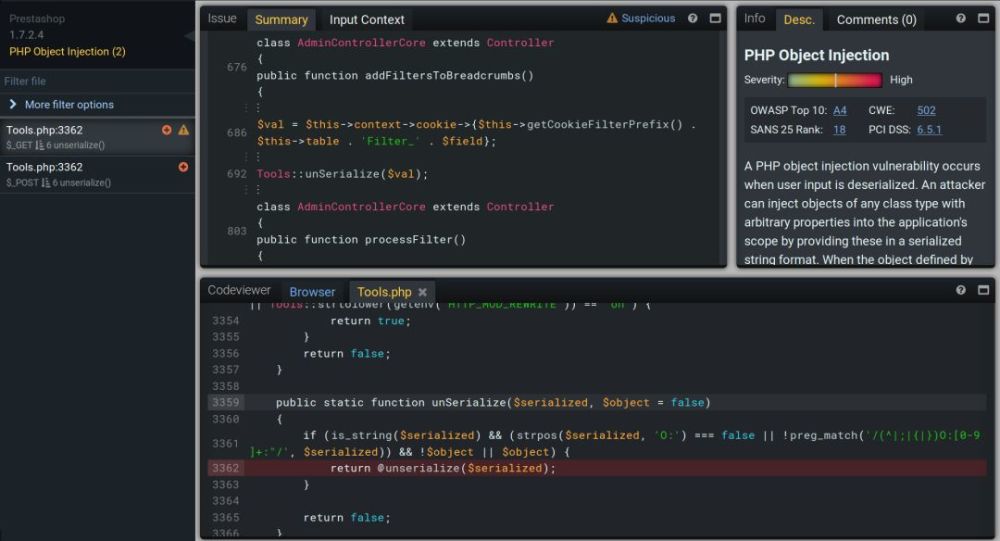1000x541 pixels.
Task: Click PHP Object Injection (2) category
Action: (x=67, y=52)
